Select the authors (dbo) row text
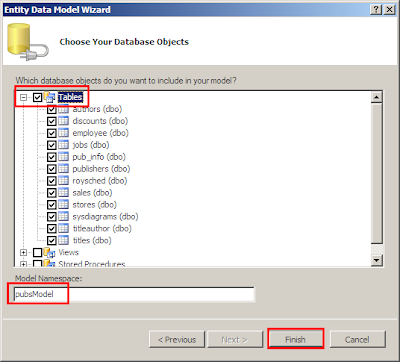Screen dimensions: 400x362 point(97,109)
